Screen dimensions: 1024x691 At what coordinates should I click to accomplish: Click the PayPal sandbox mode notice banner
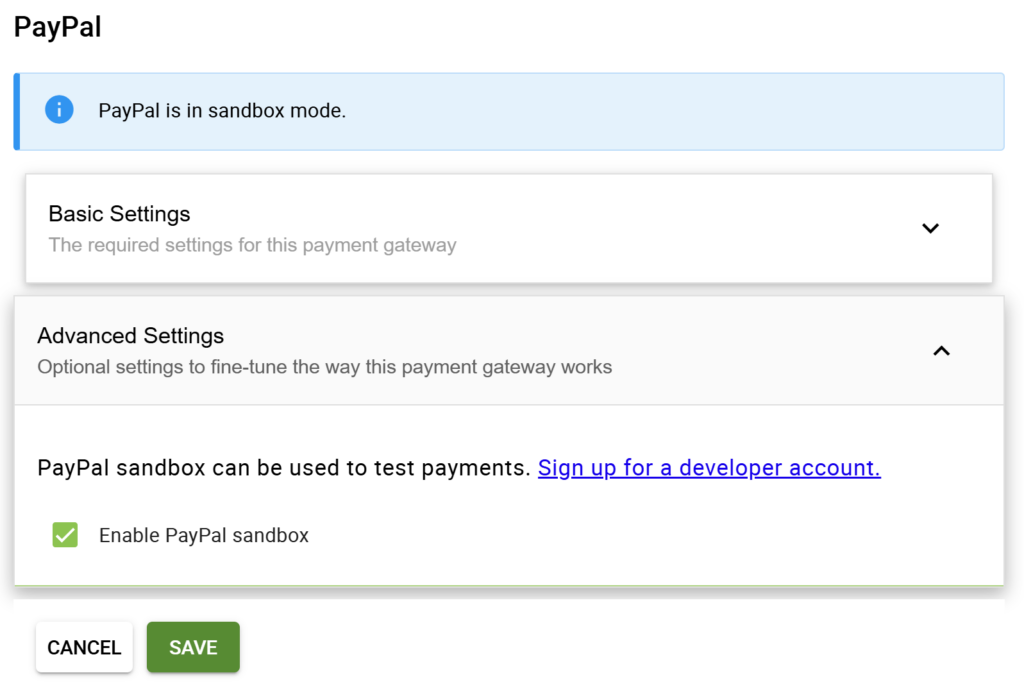[x=510, y=110]
